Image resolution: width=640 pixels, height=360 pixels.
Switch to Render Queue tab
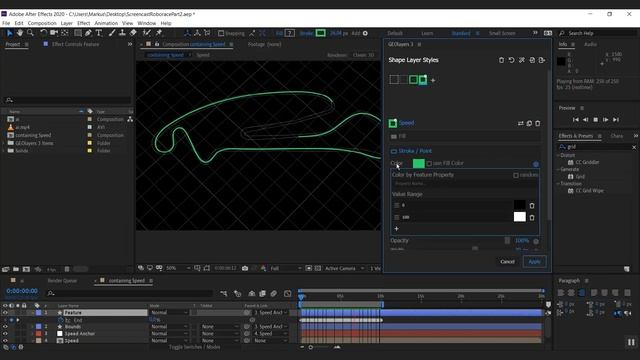62,281
